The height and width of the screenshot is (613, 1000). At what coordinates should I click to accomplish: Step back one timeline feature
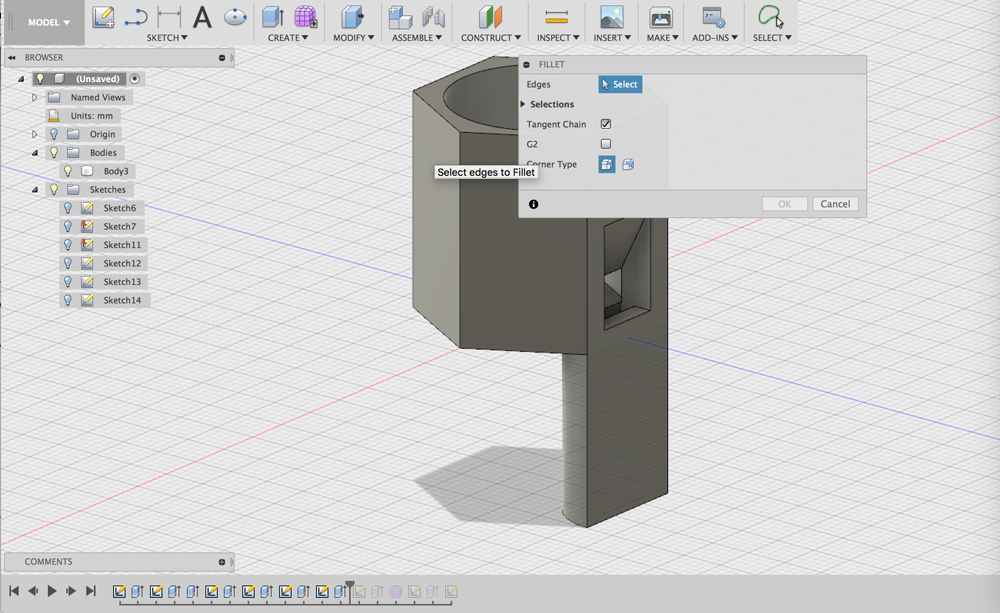coord(33,591)
